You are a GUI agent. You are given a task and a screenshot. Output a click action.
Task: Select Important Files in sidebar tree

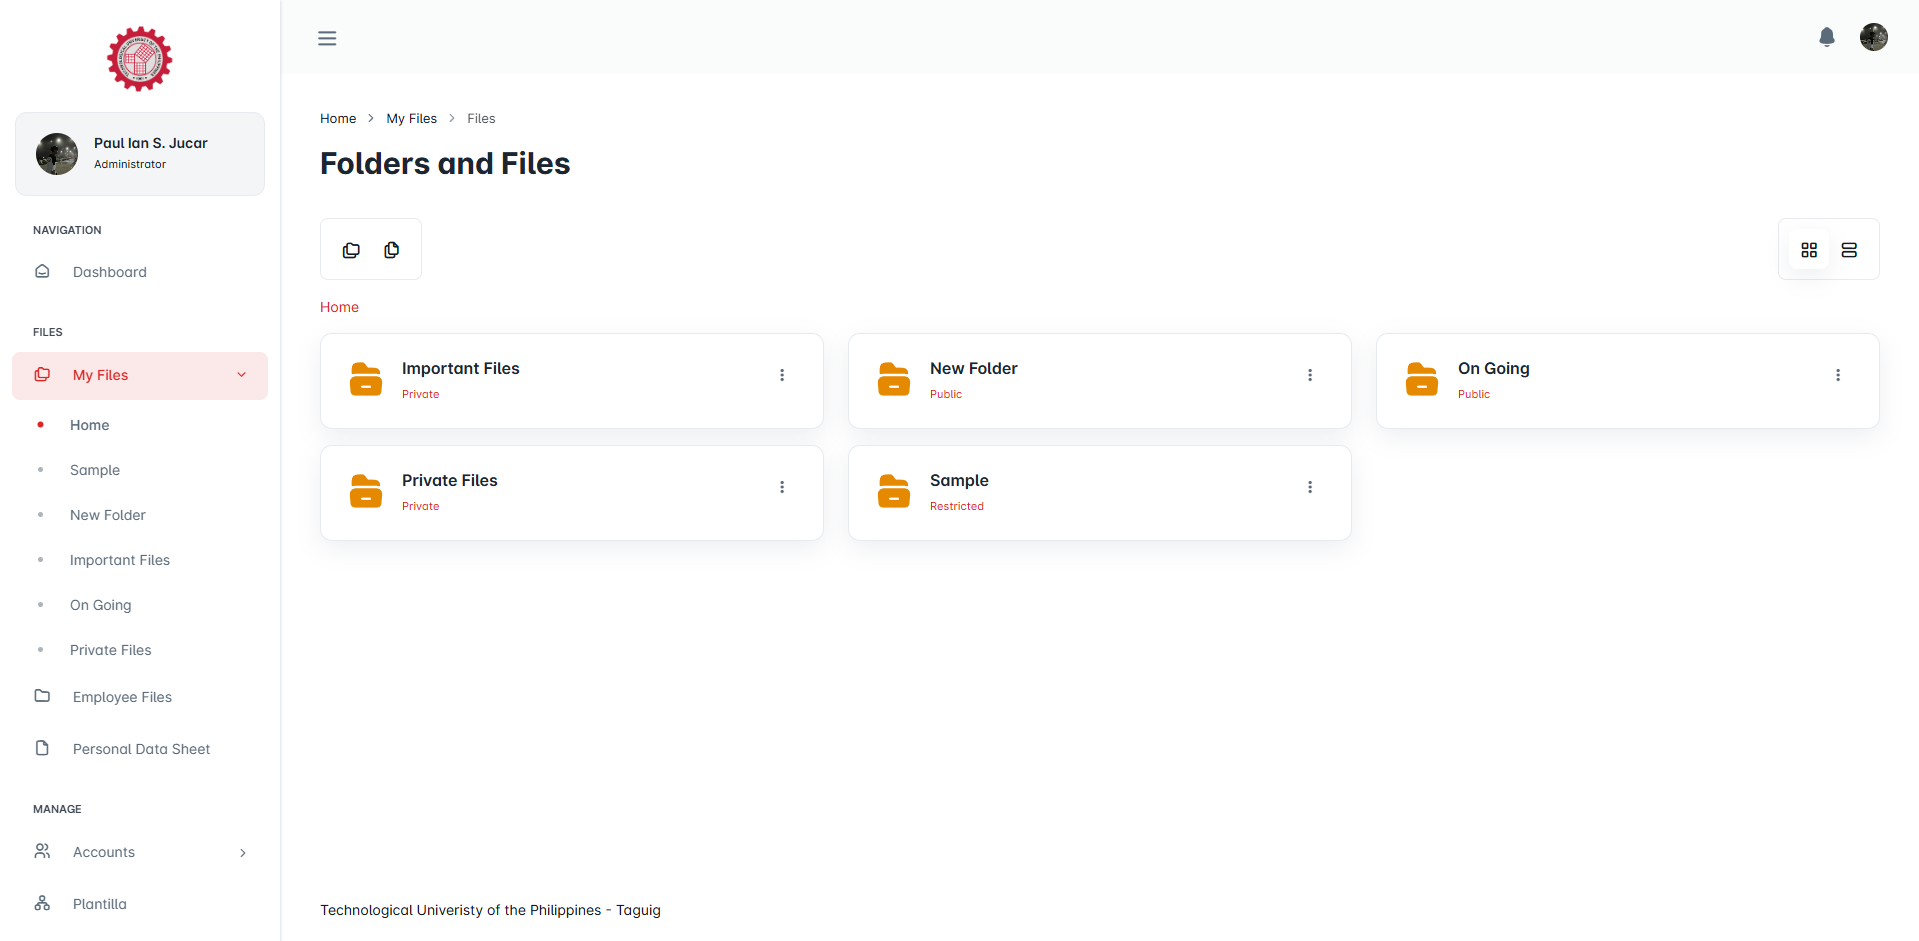(x=120, y=560)
